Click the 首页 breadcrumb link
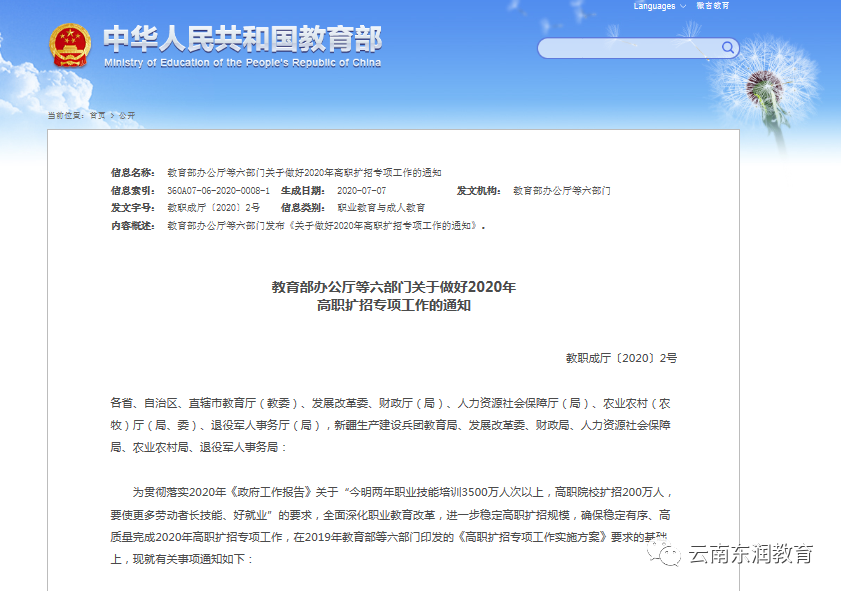 (x=96, y=115)
